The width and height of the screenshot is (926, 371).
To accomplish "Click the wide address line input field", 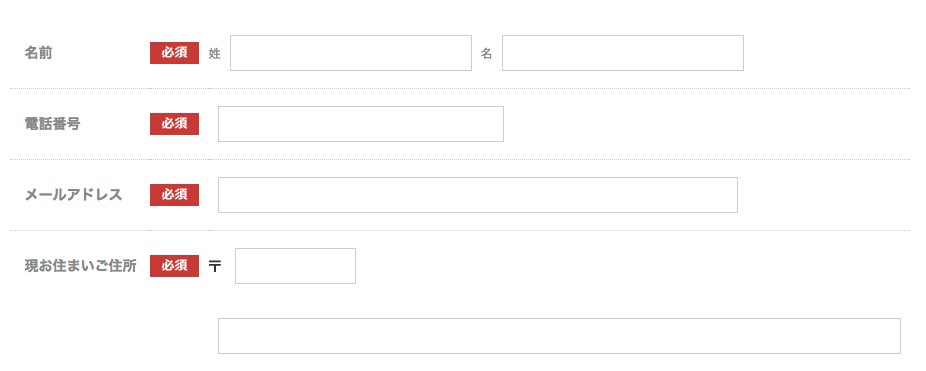I will pyautogui.click(x=559, y=336).
